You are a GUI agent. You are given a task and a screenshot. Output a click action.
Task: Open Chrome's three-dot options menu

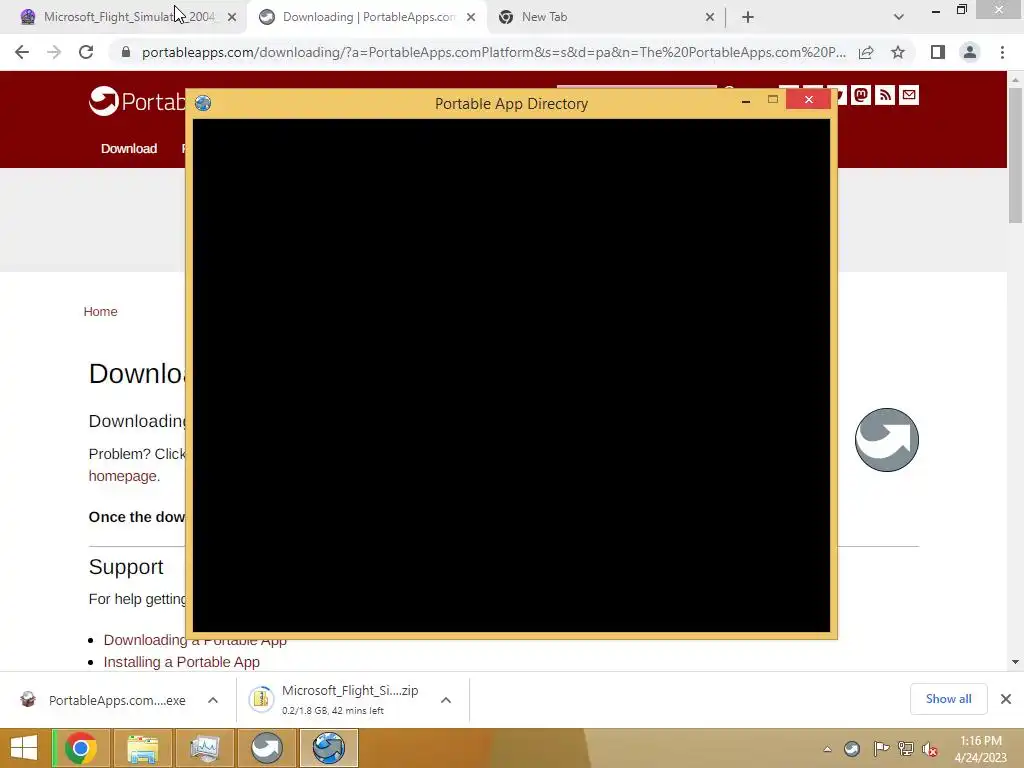point(1002,52)
